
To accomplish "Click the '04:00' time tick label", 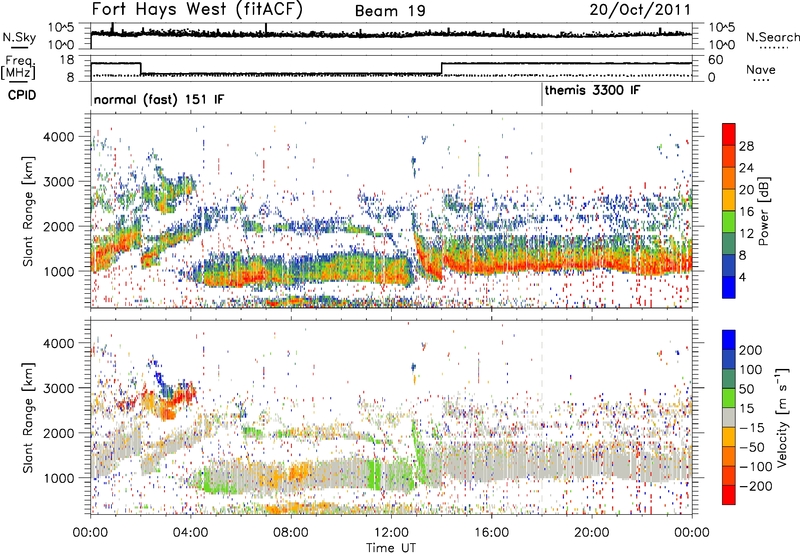I will (x=191, y=533).
